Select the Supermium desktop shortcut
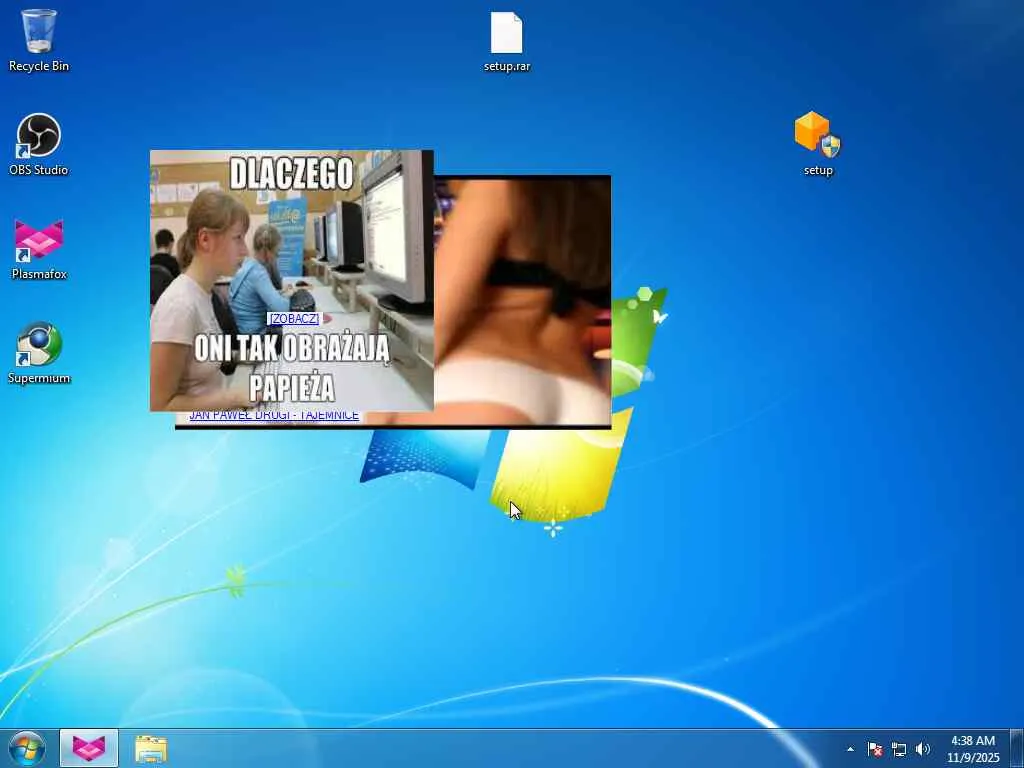The height and width of the screenshot is (768, 1024). (x=39, y=353)
